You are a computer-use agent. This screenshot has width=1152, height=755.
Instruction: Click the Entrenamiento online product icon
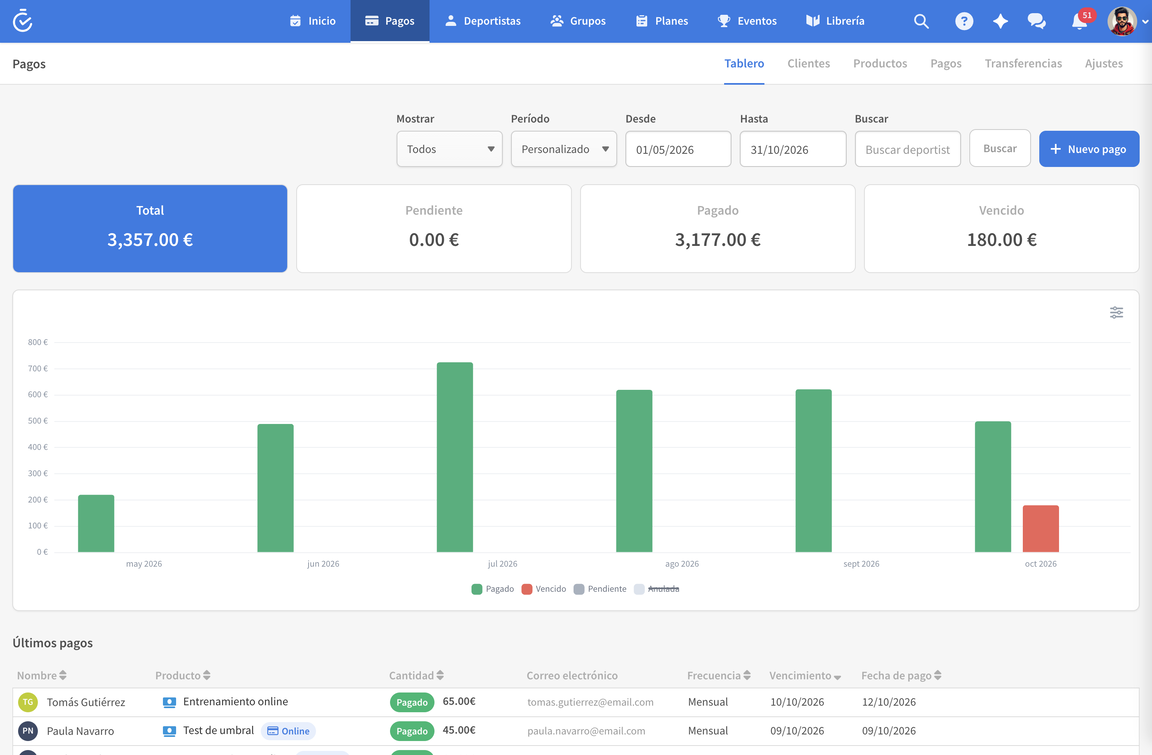coord(169,702)
